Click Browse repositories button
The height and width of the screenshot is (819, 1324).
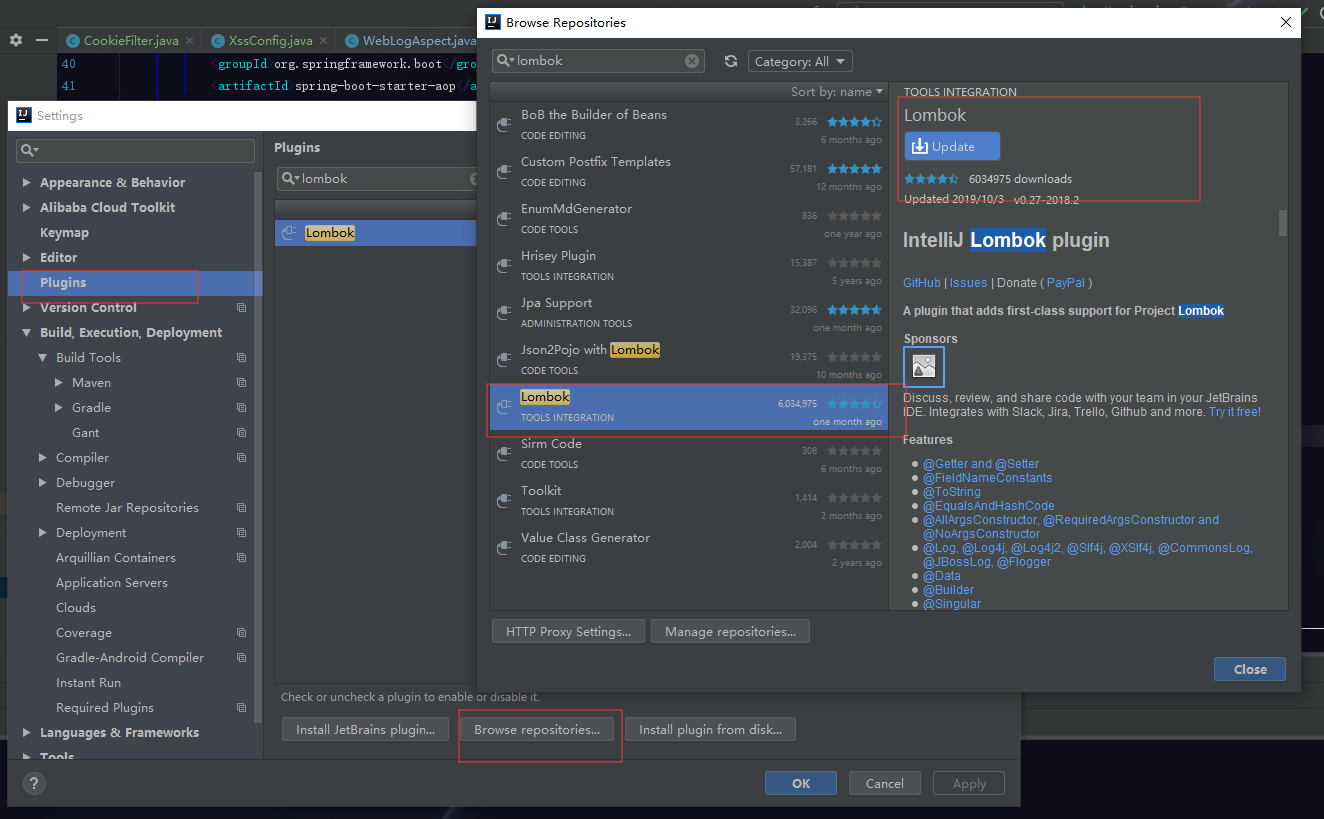pyautogui.click(x=537, y=730)
